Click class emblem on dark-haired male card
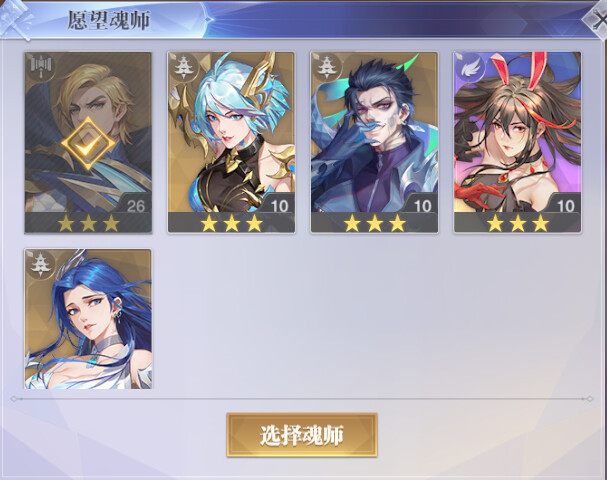This screenshot has width=607, height=480. (x=326, y=68)
